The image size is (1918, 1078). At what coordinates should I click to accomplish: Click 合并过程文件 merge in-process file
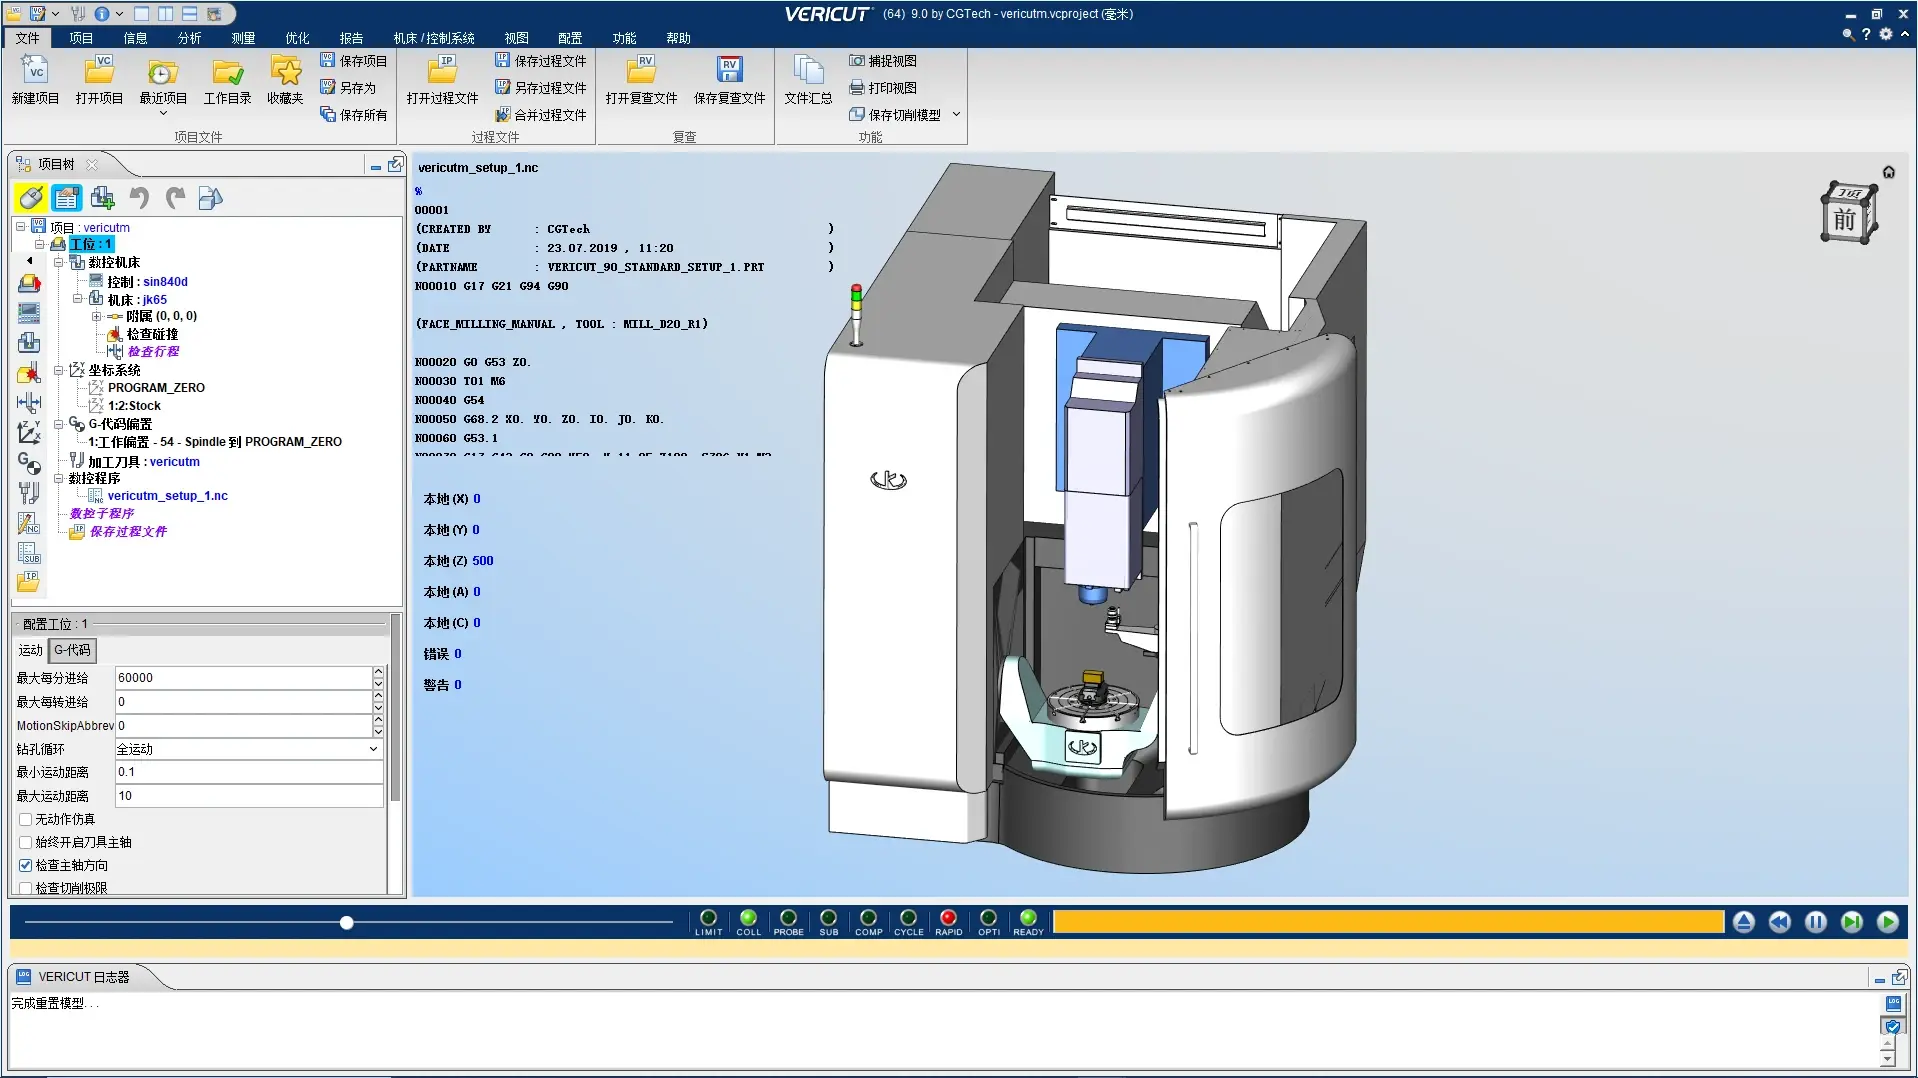[541, 115]
